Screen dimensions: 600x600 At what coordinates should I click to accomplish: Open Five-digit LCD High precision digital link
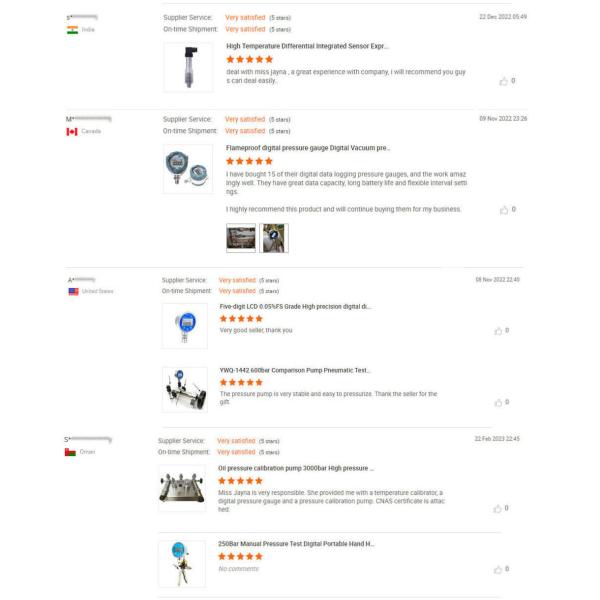pos(295,306)
